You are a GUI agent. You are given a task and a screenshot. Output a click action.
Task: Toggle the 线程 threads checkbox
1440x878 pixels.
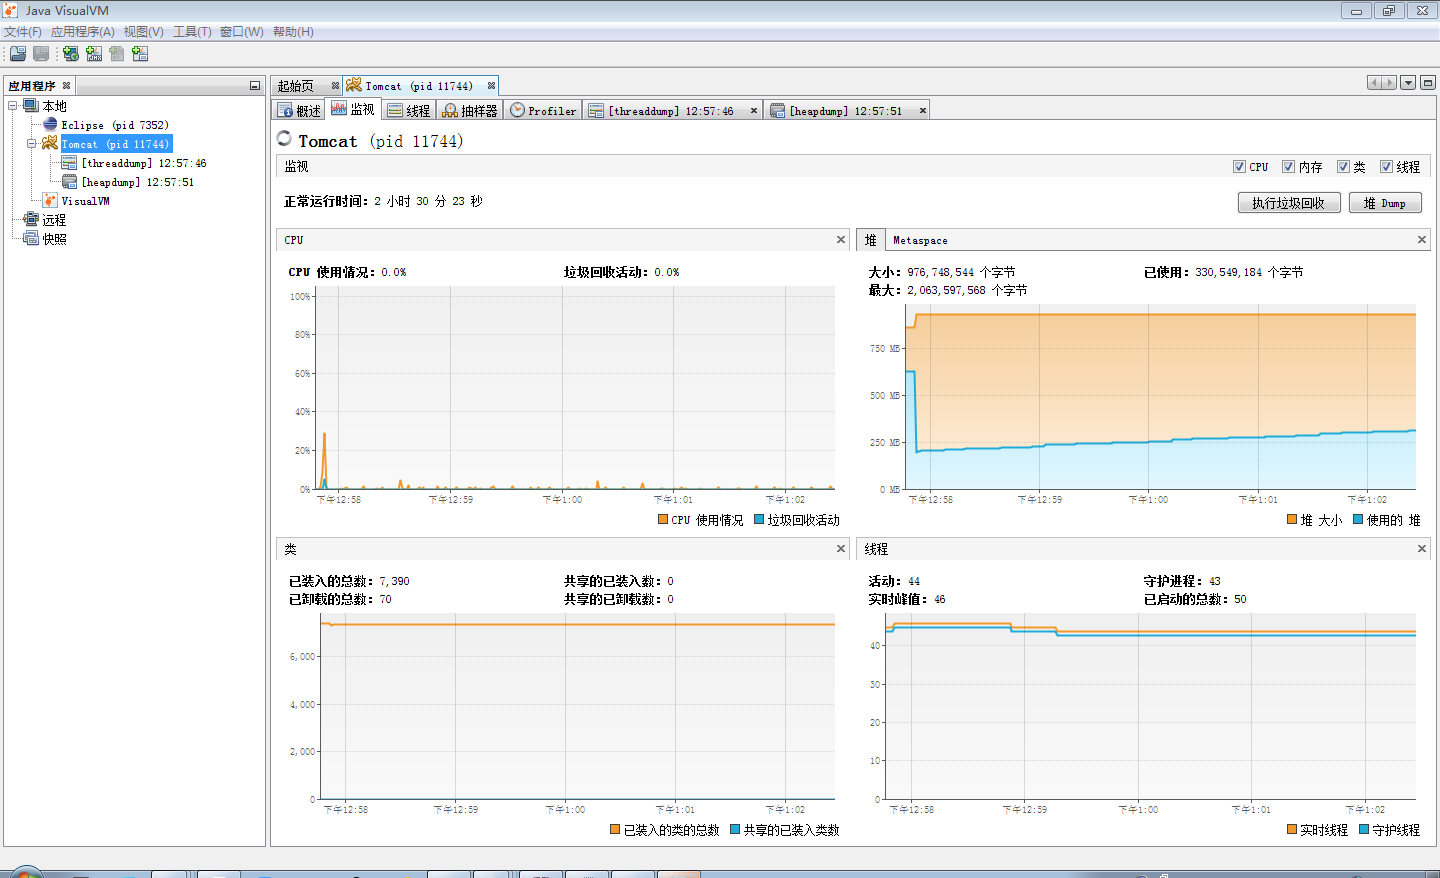click(x=1386, y=167)
